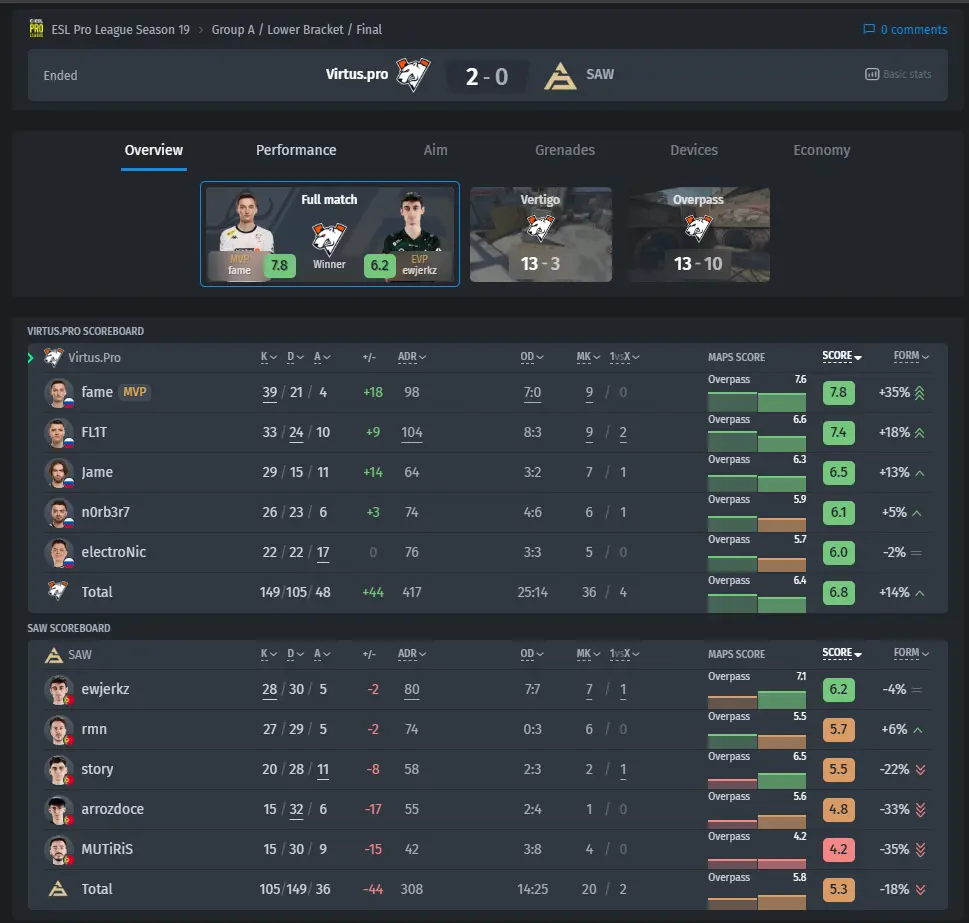Click story's player avatar
The width and height of the screenshot is (969, 923).
[59, 770]
